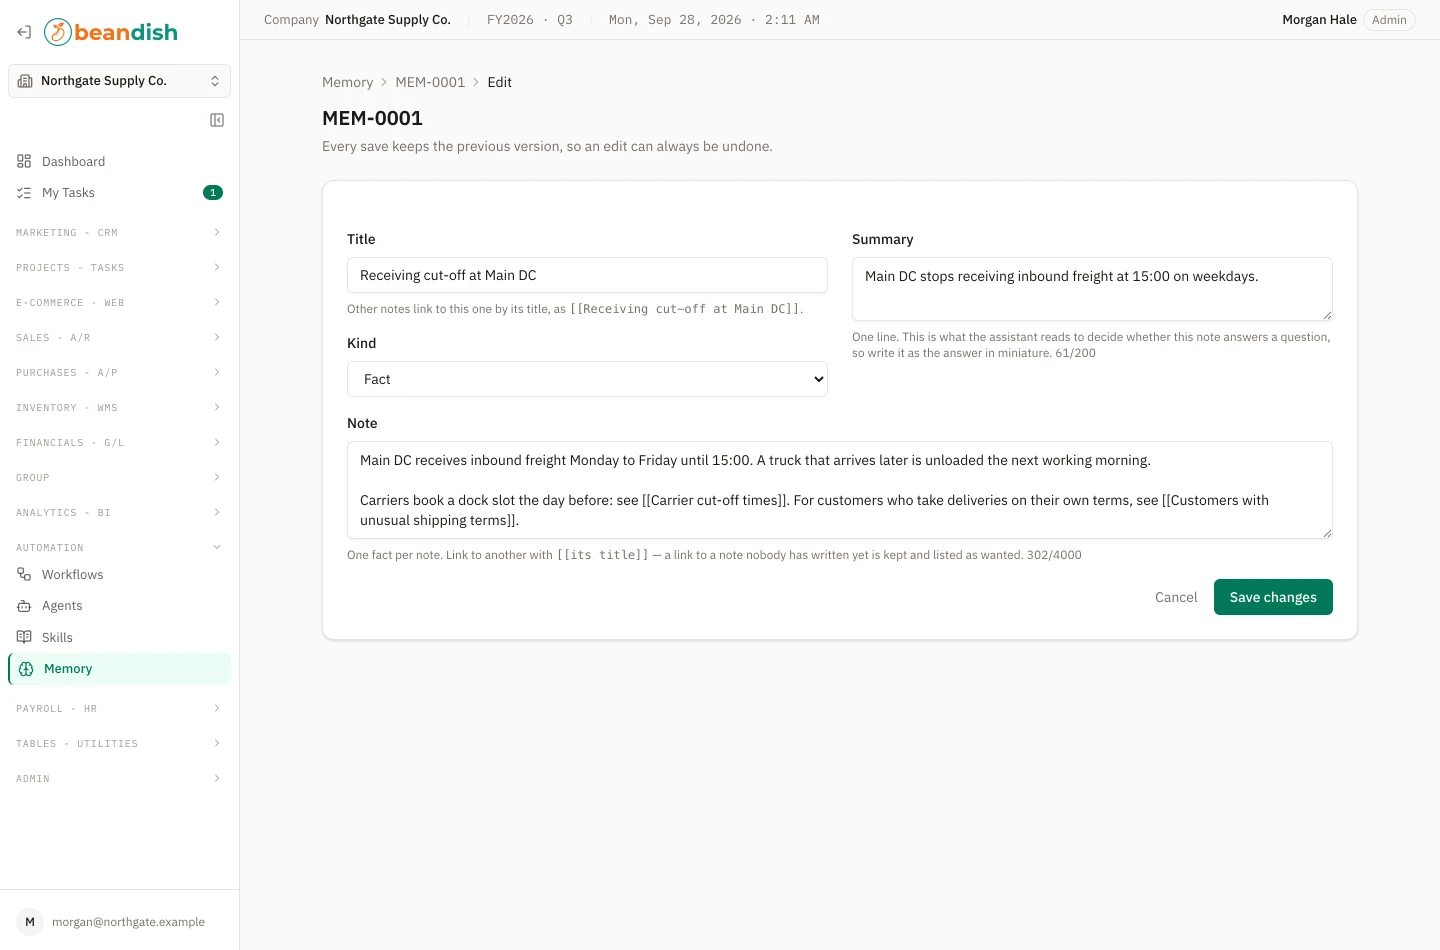Expand the Group section

tap(119, 477)
